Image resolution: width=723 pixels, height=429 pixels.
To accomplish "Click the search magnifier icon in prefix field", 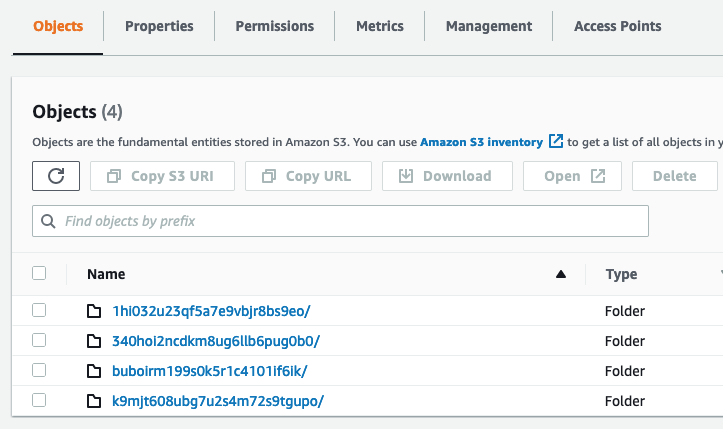I will (48, 221).
